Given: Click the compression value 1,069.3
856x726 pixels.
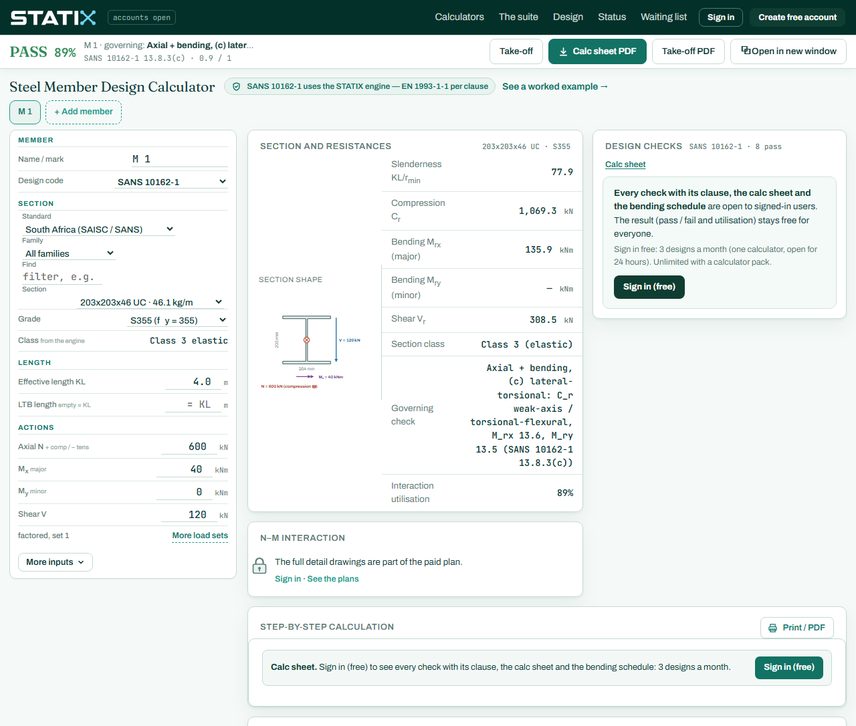Looking at the screenshot, I should [x=538, y=211].
